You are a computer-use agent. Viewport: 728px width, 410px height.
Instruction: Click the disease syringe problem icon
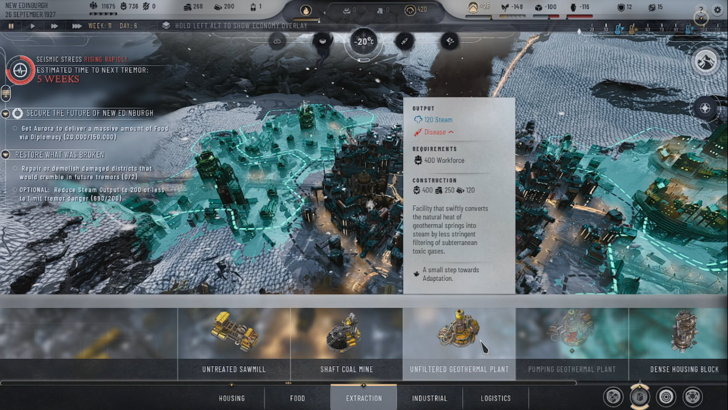(404, 41)
